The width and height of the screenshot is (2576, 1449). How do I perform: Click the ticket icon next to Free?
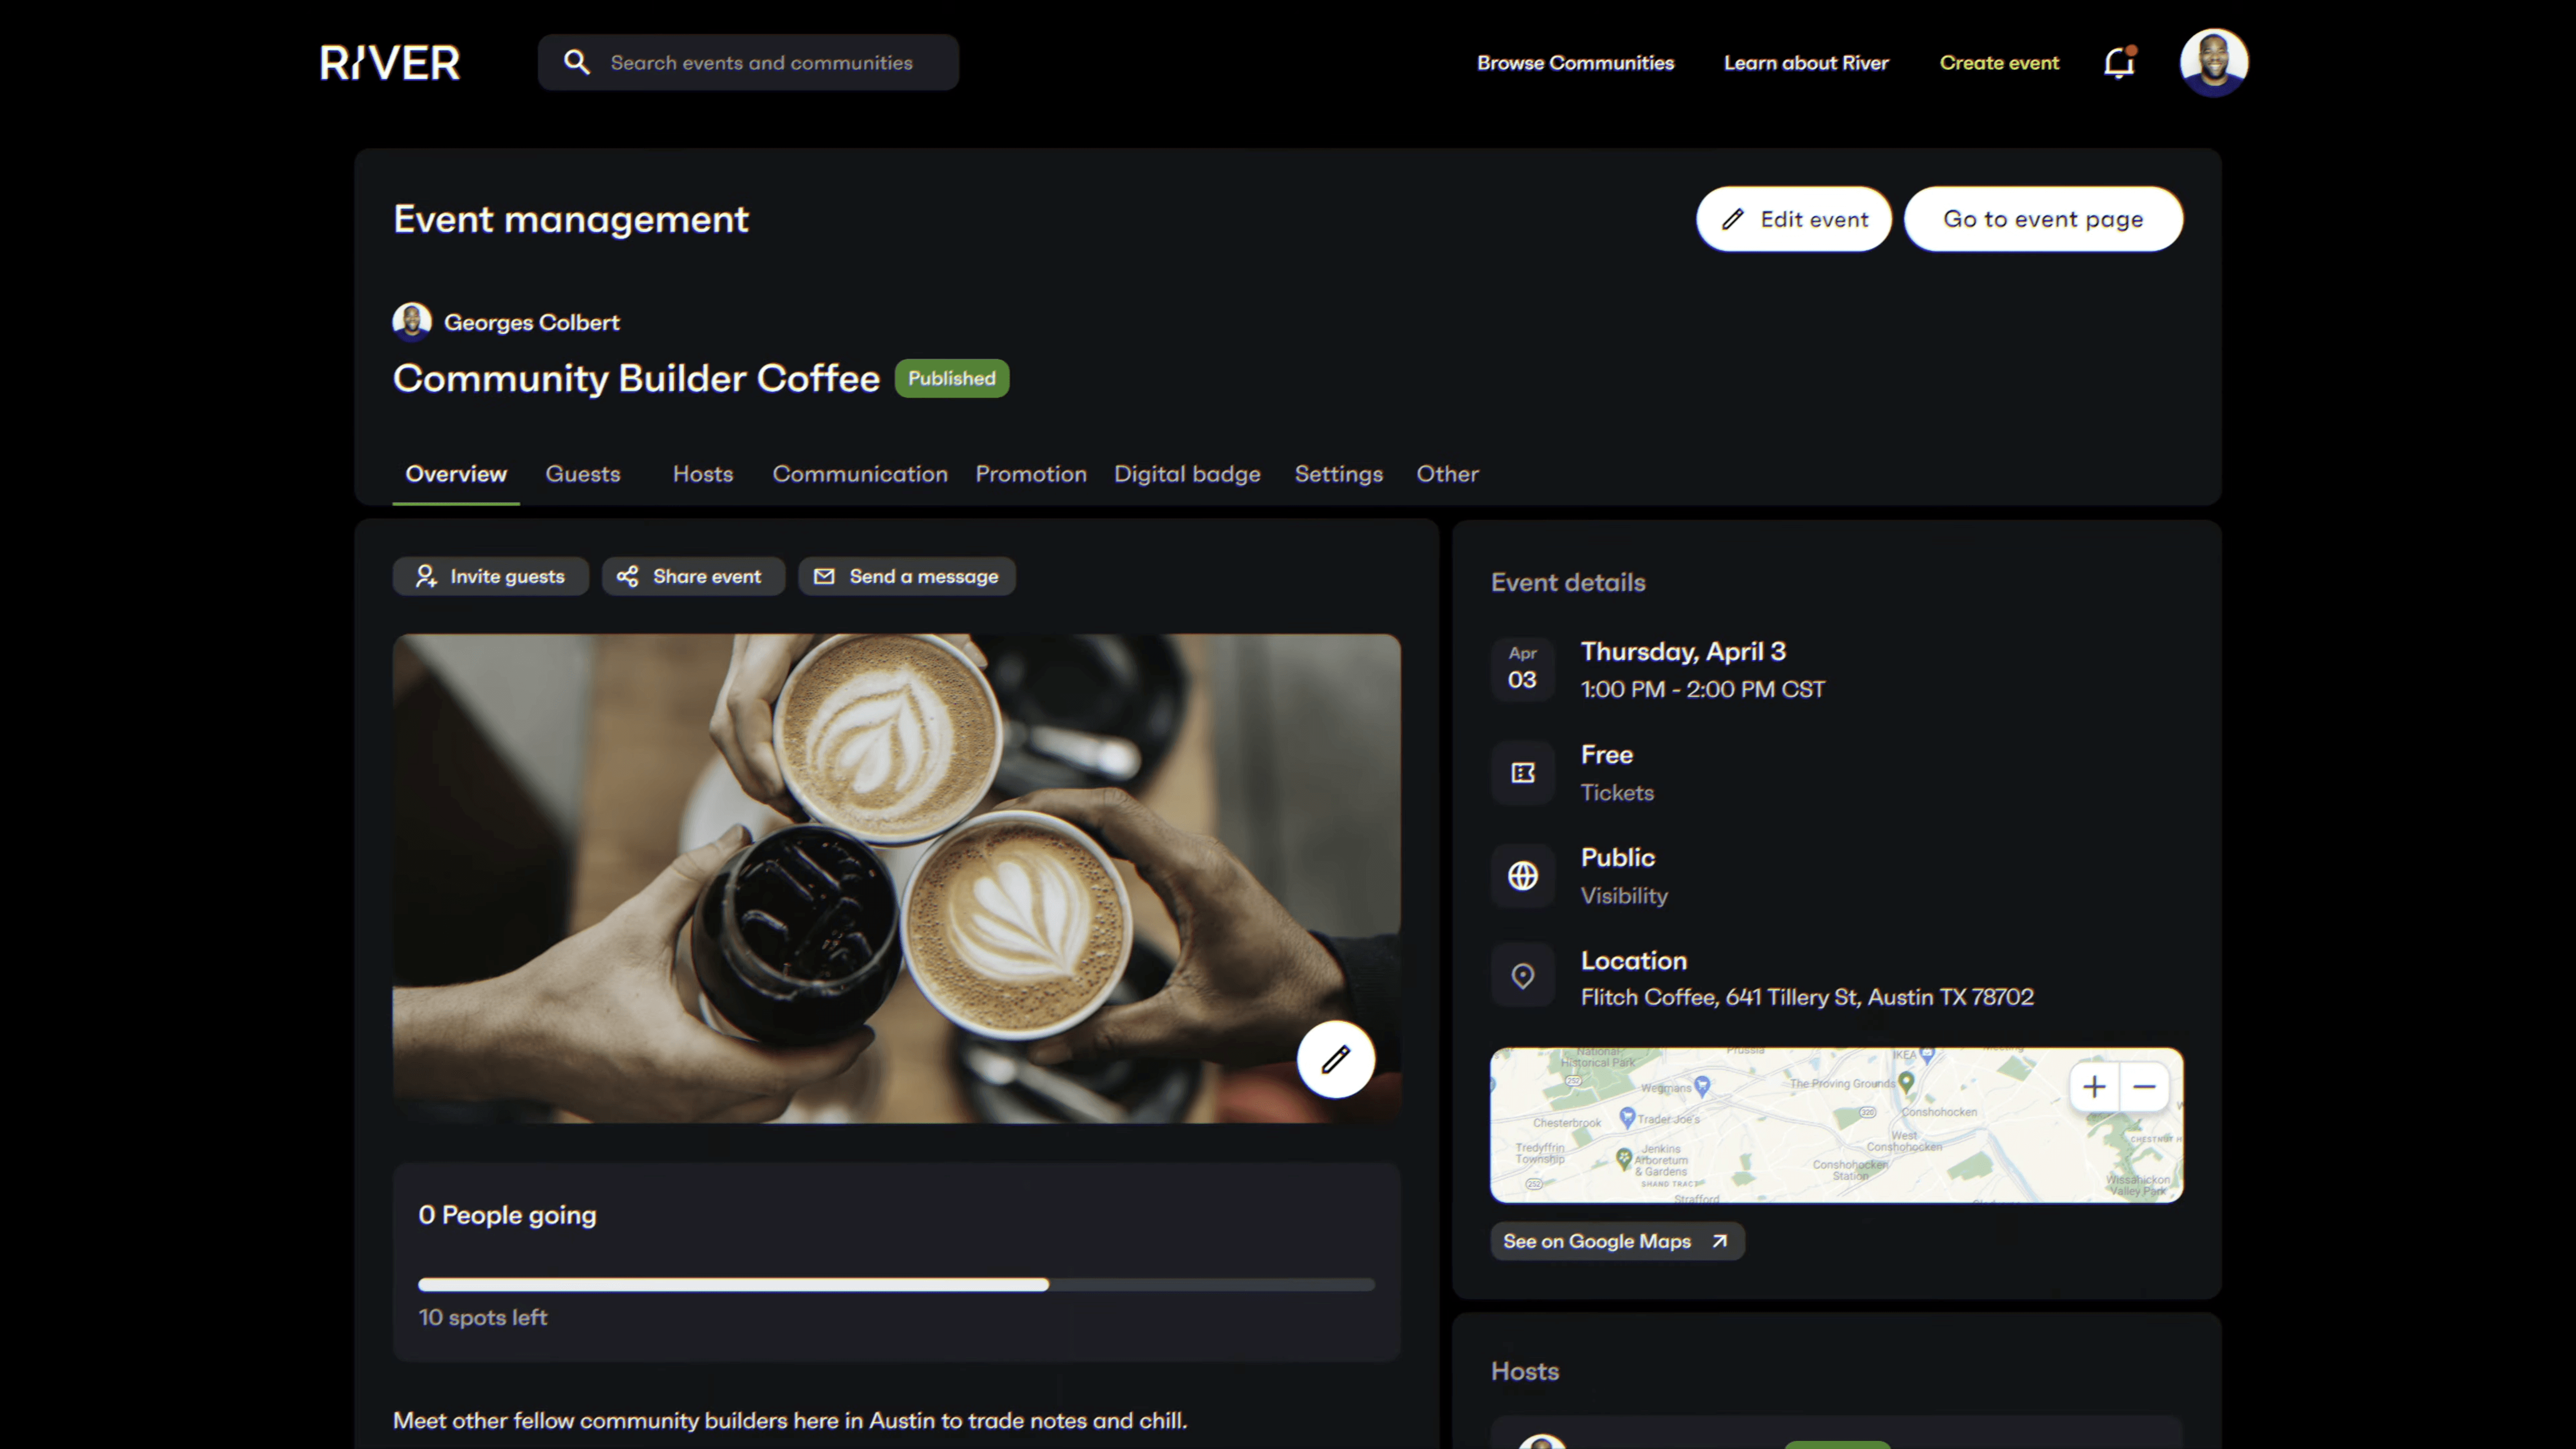(1522, 773)
